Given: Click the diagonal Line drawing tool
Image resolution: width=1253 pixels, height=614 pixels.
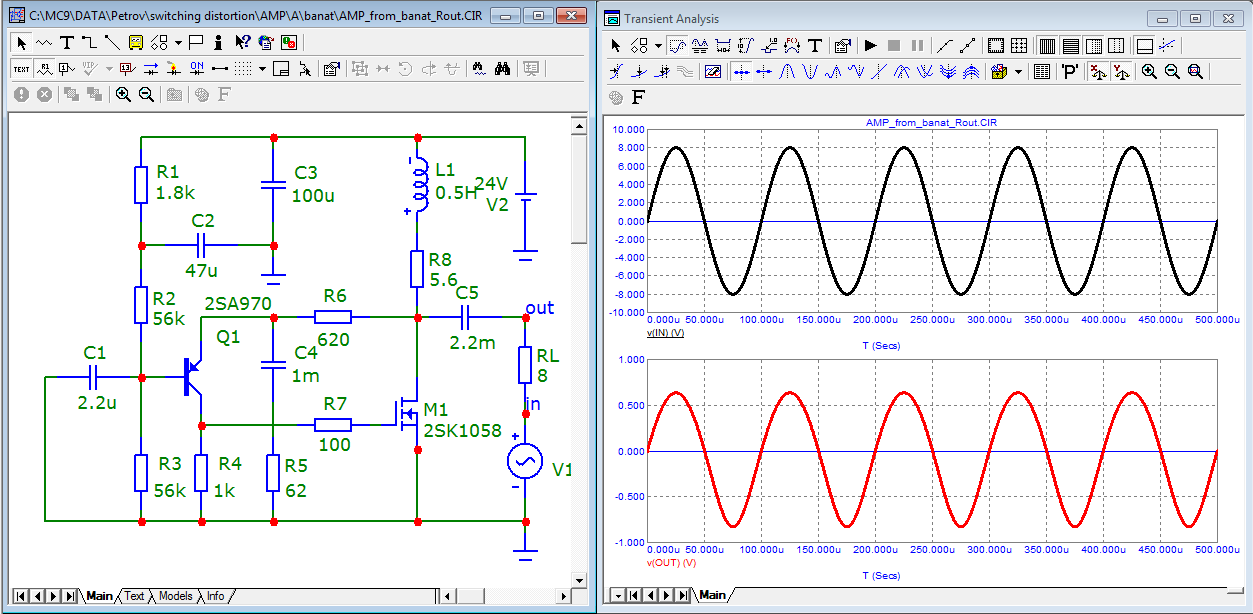Looking at the screenshot, I should coord(111,43).
